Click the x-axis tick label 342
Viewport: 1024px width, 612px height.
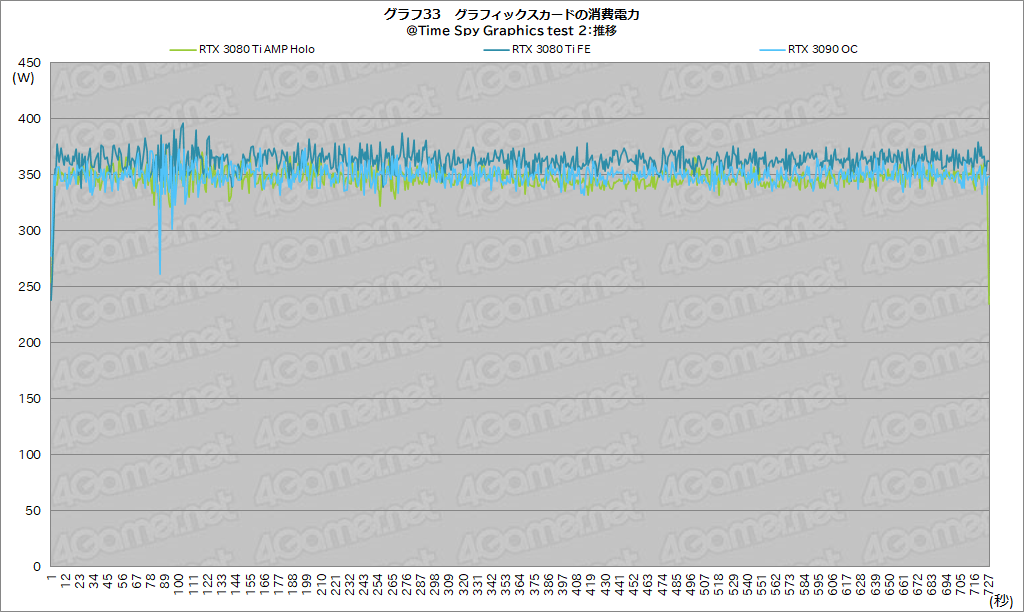pyautogui.click(x=492, y=584)
